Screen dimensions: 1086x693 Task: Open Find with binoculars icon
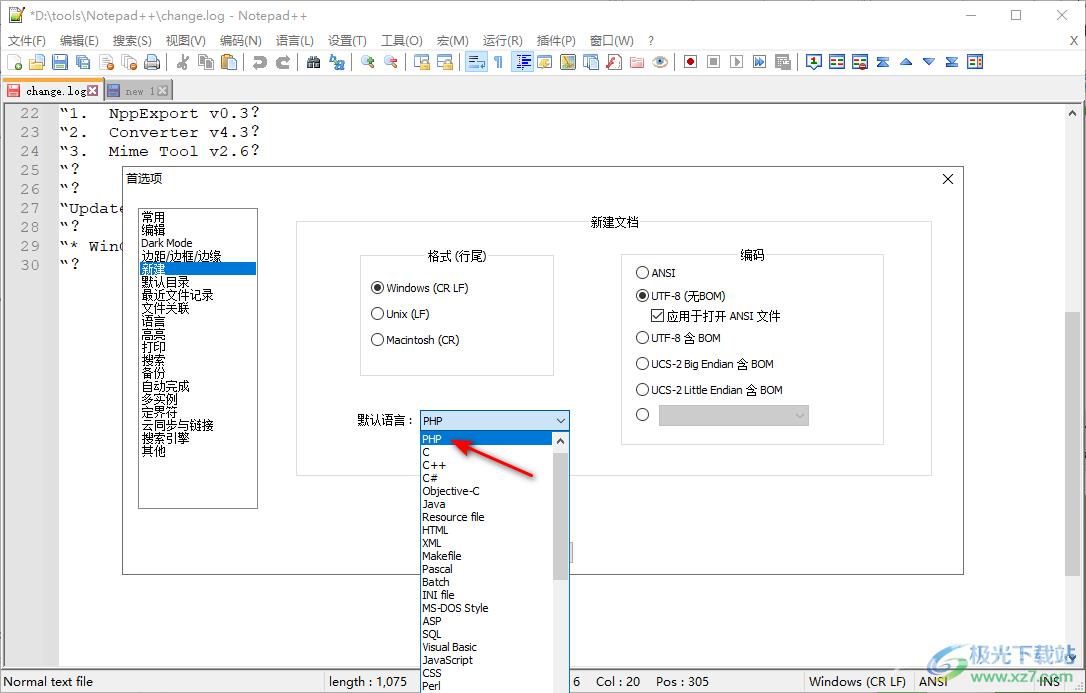[x=313, y=62]
